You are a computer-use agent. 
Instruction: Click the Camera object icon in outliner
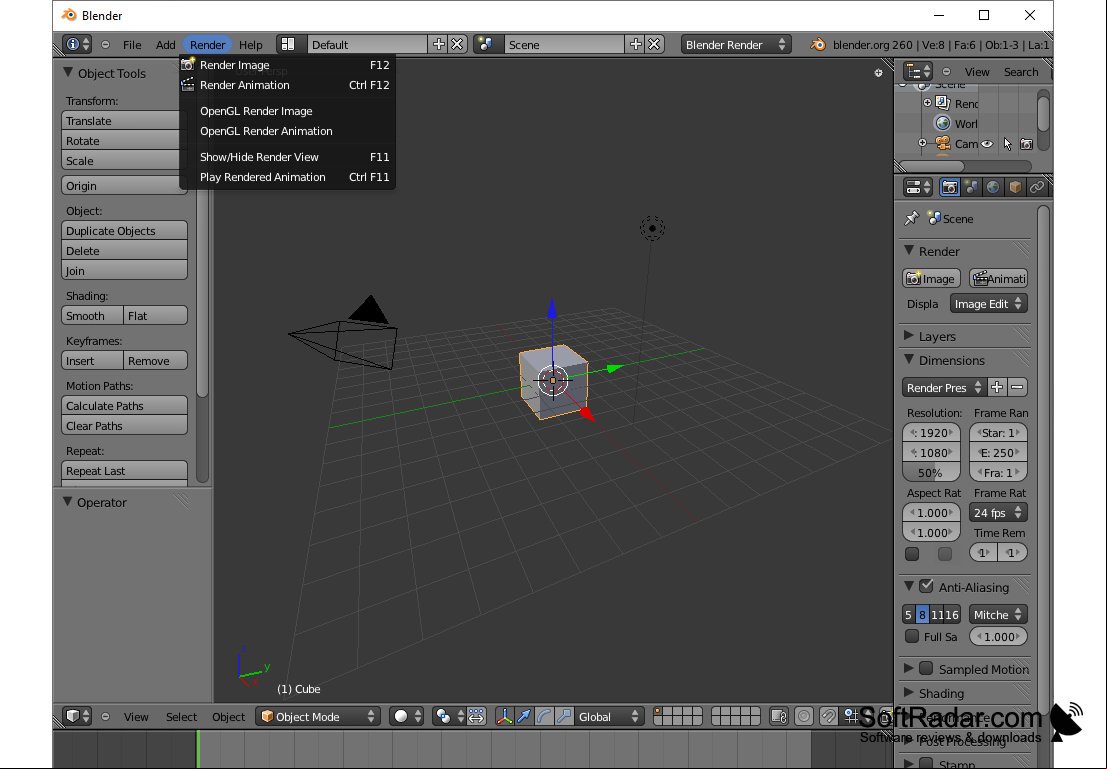pos(943,143)
